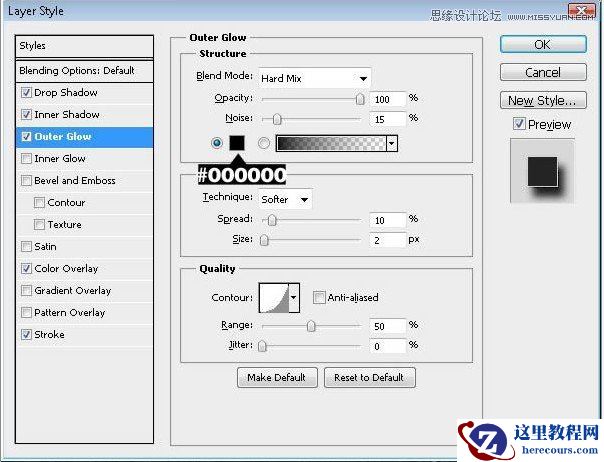The image size is (604, 462).
Task: Uncheck the Inner Shadow checkbox
Action: tap(26, 114)
